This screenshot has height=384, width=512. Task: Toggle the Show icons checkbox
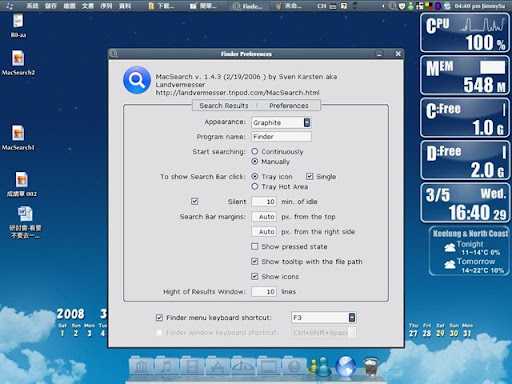[255, 276]
